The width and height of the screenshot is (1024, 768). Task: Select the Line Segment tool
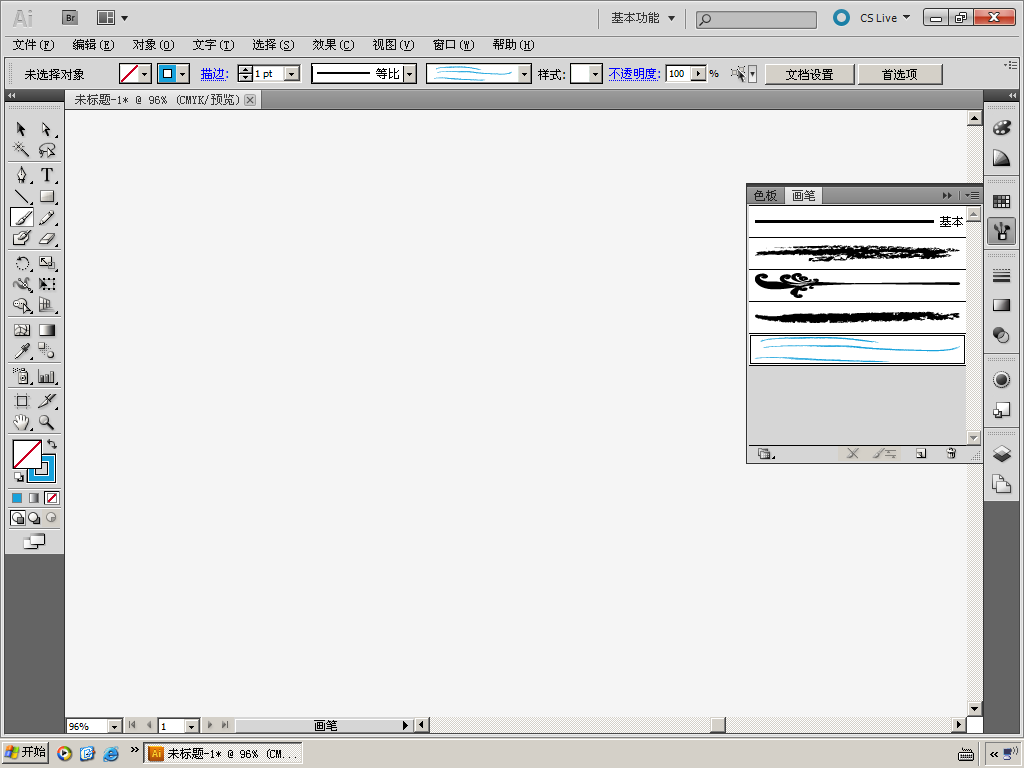21,196
